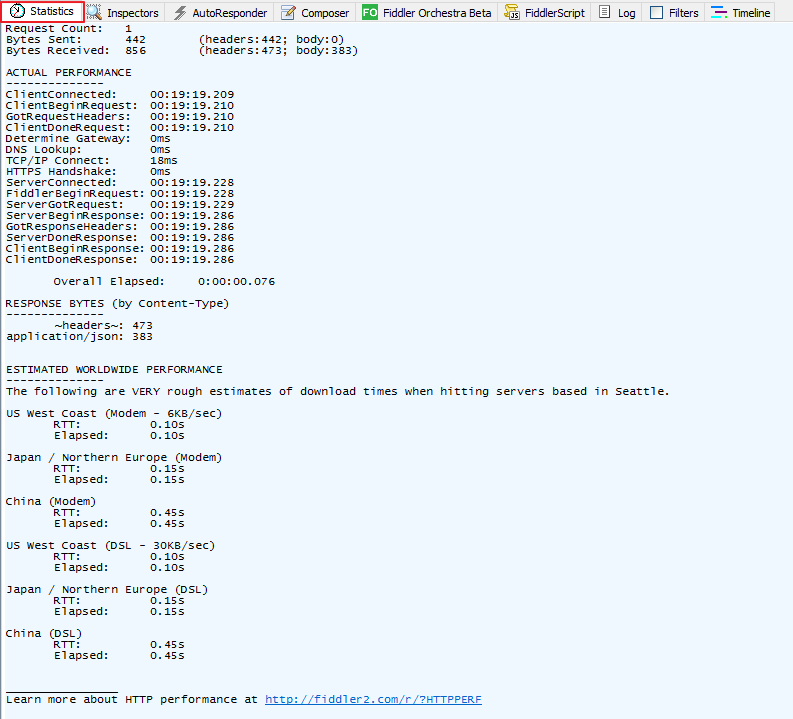
Task: Open the AutoResponder tab
Action: (229, 13)
